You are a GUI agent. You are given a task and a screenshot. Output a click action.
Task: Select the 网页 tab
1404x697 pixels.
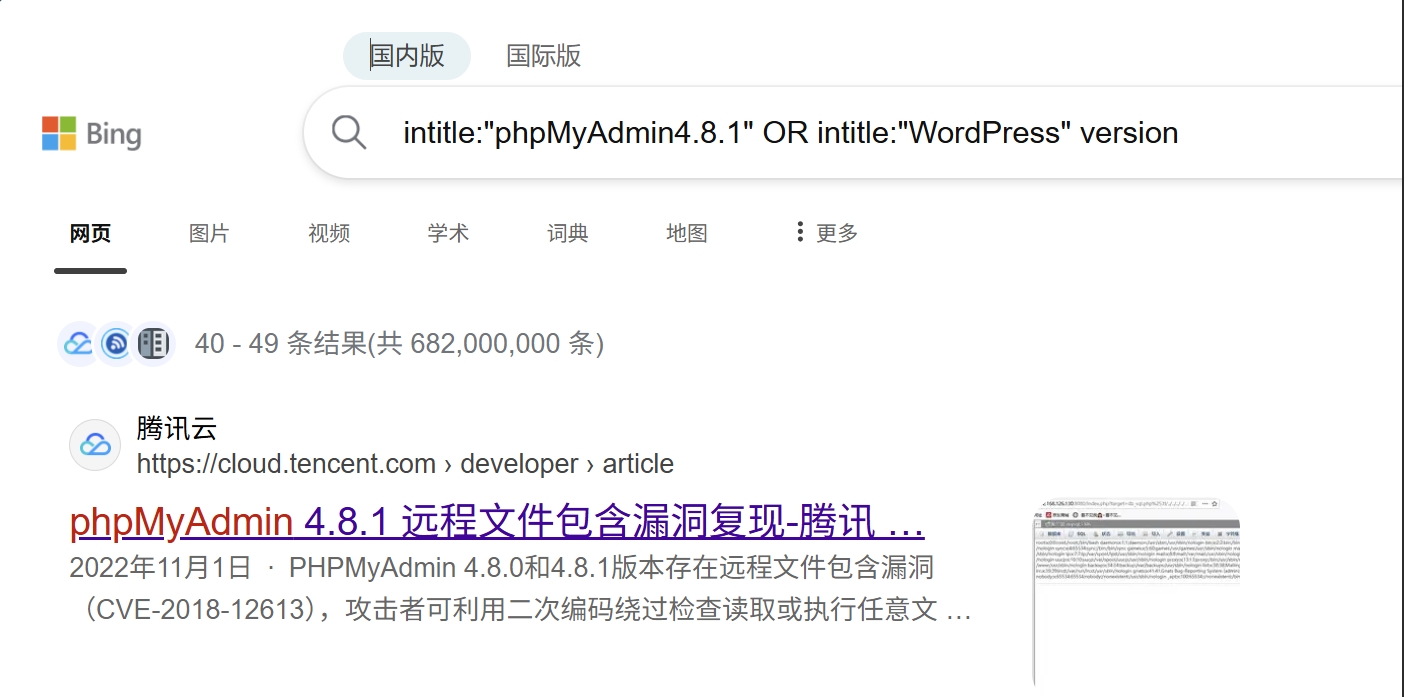point(90,233)
